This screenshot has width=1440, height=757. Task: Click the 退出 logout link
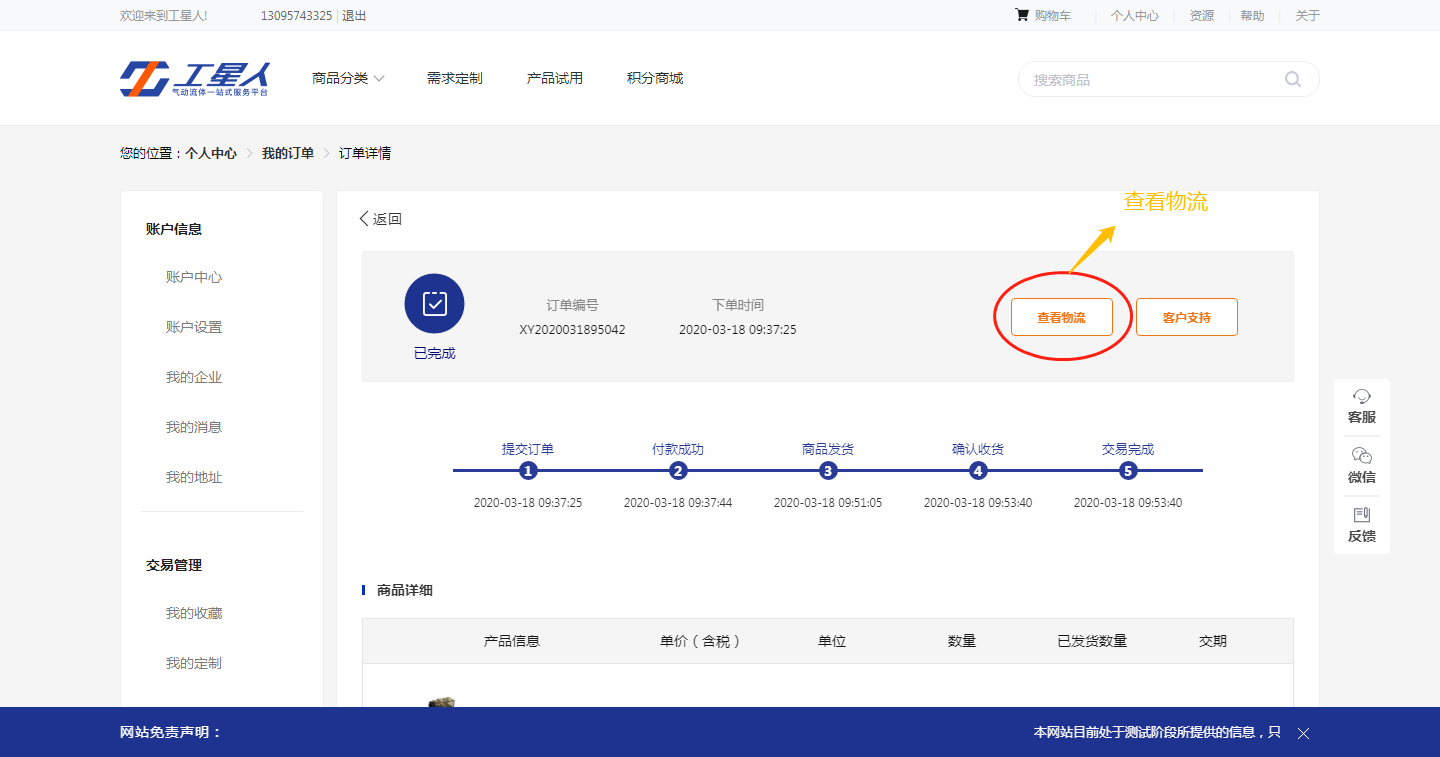(x=354, y=15)
